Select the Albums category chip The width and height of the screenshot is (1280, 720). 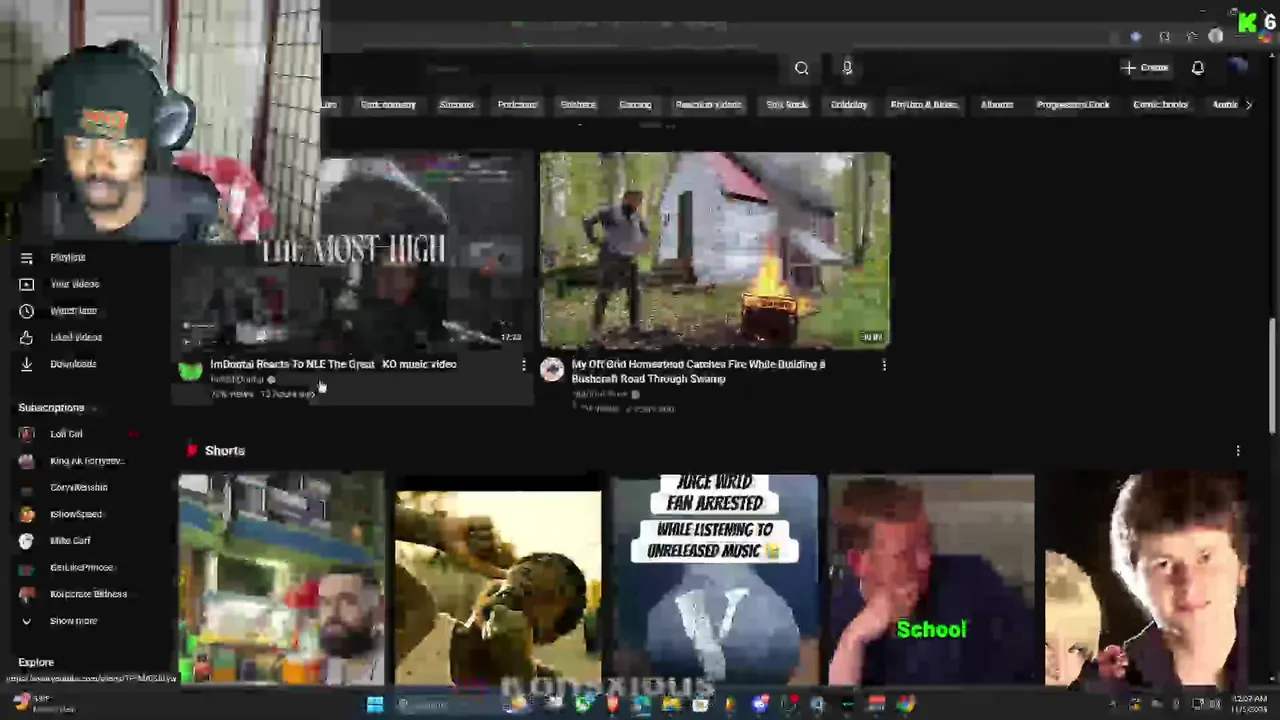click(997, 104)
